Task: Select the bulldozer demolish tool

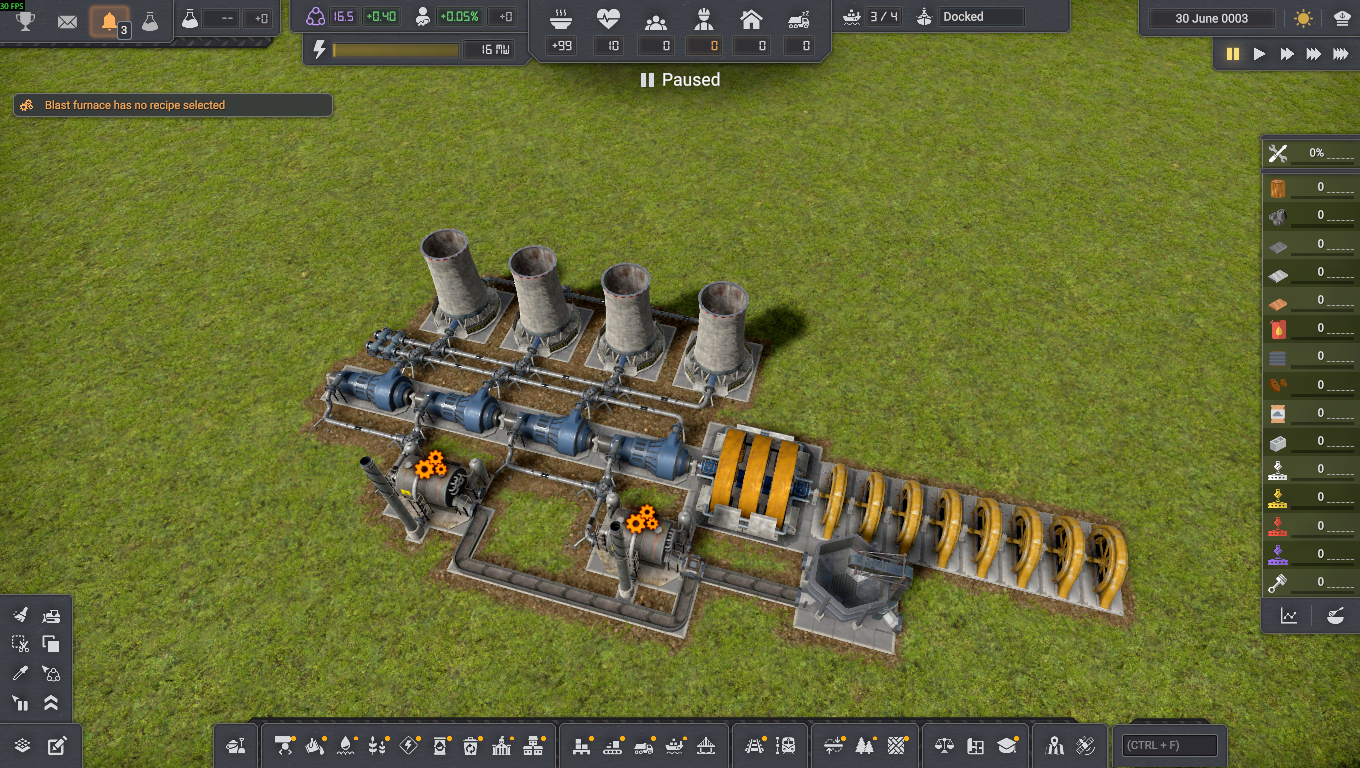Action: point(51,616)
